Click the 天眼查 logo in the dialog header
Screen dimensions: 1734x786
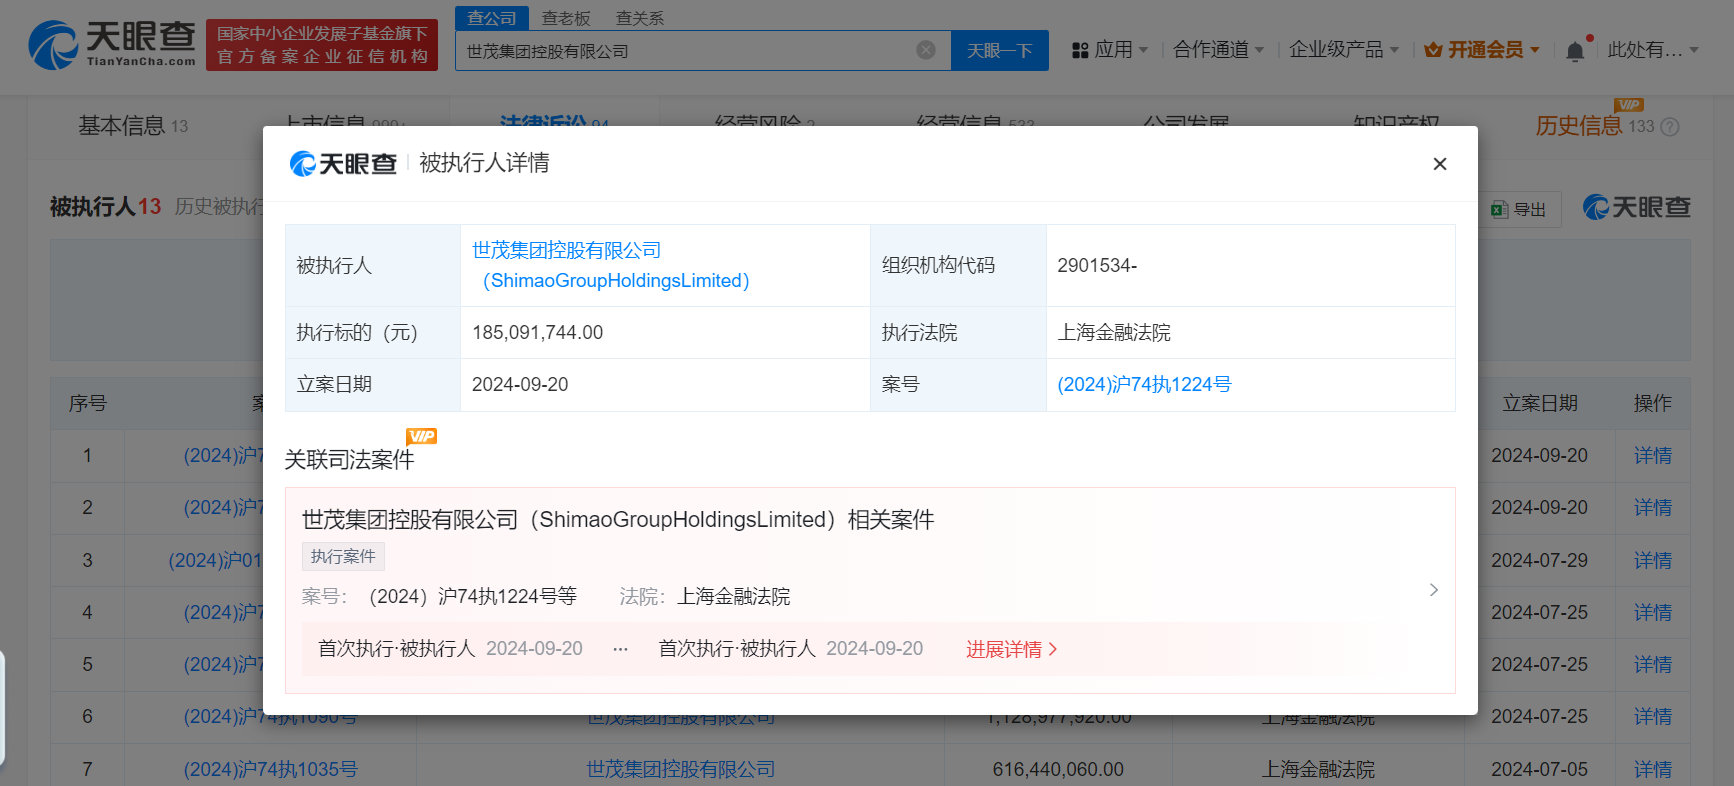click(x=343, y=164)
